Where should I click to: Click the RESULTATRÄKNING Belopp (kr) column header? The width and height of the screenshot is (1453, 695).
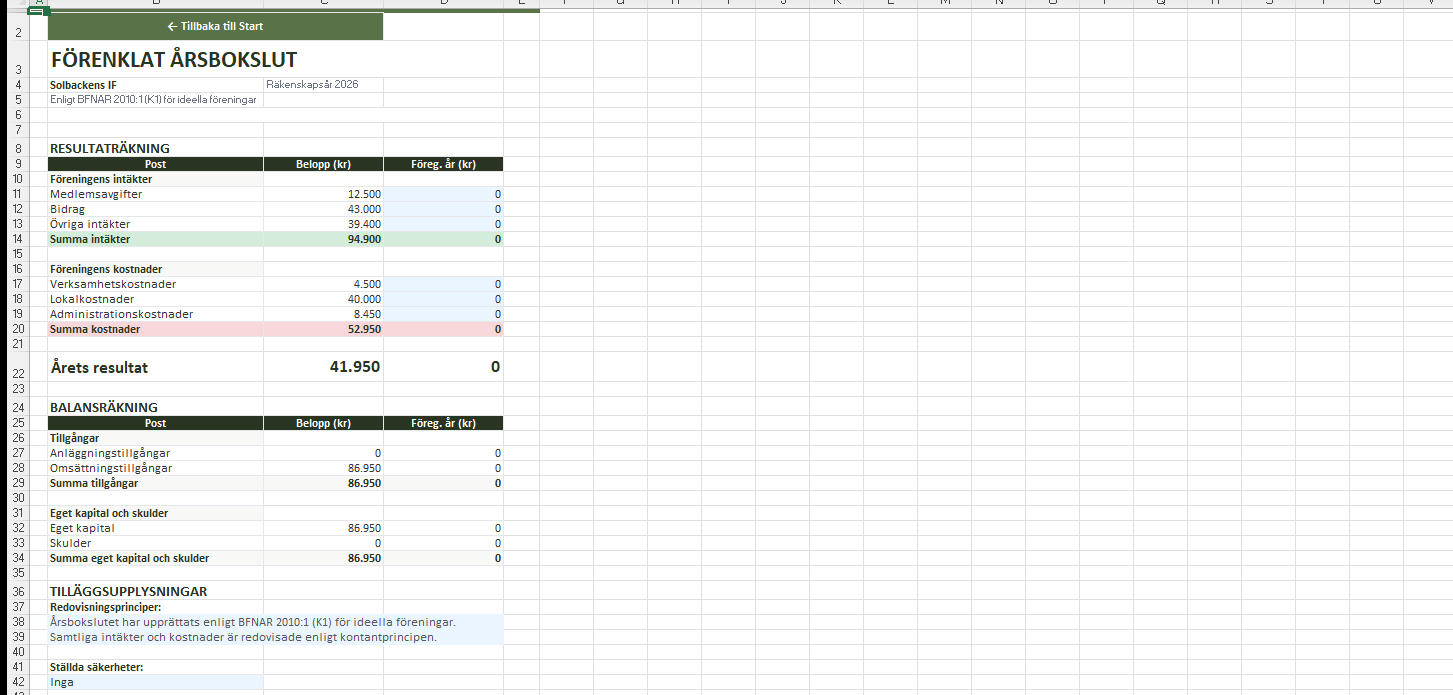click(323, 164)
